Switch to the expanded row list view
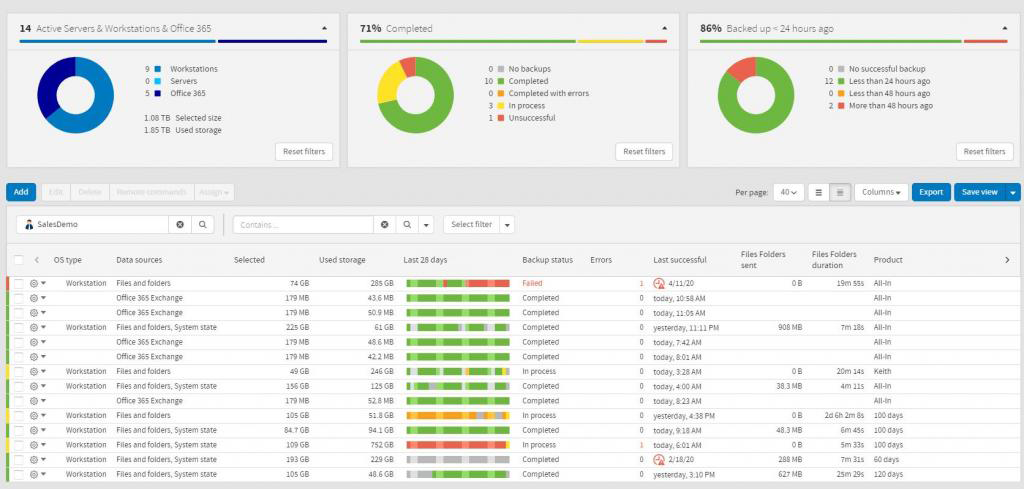The image size is (1024, 489). click(819, 192)
